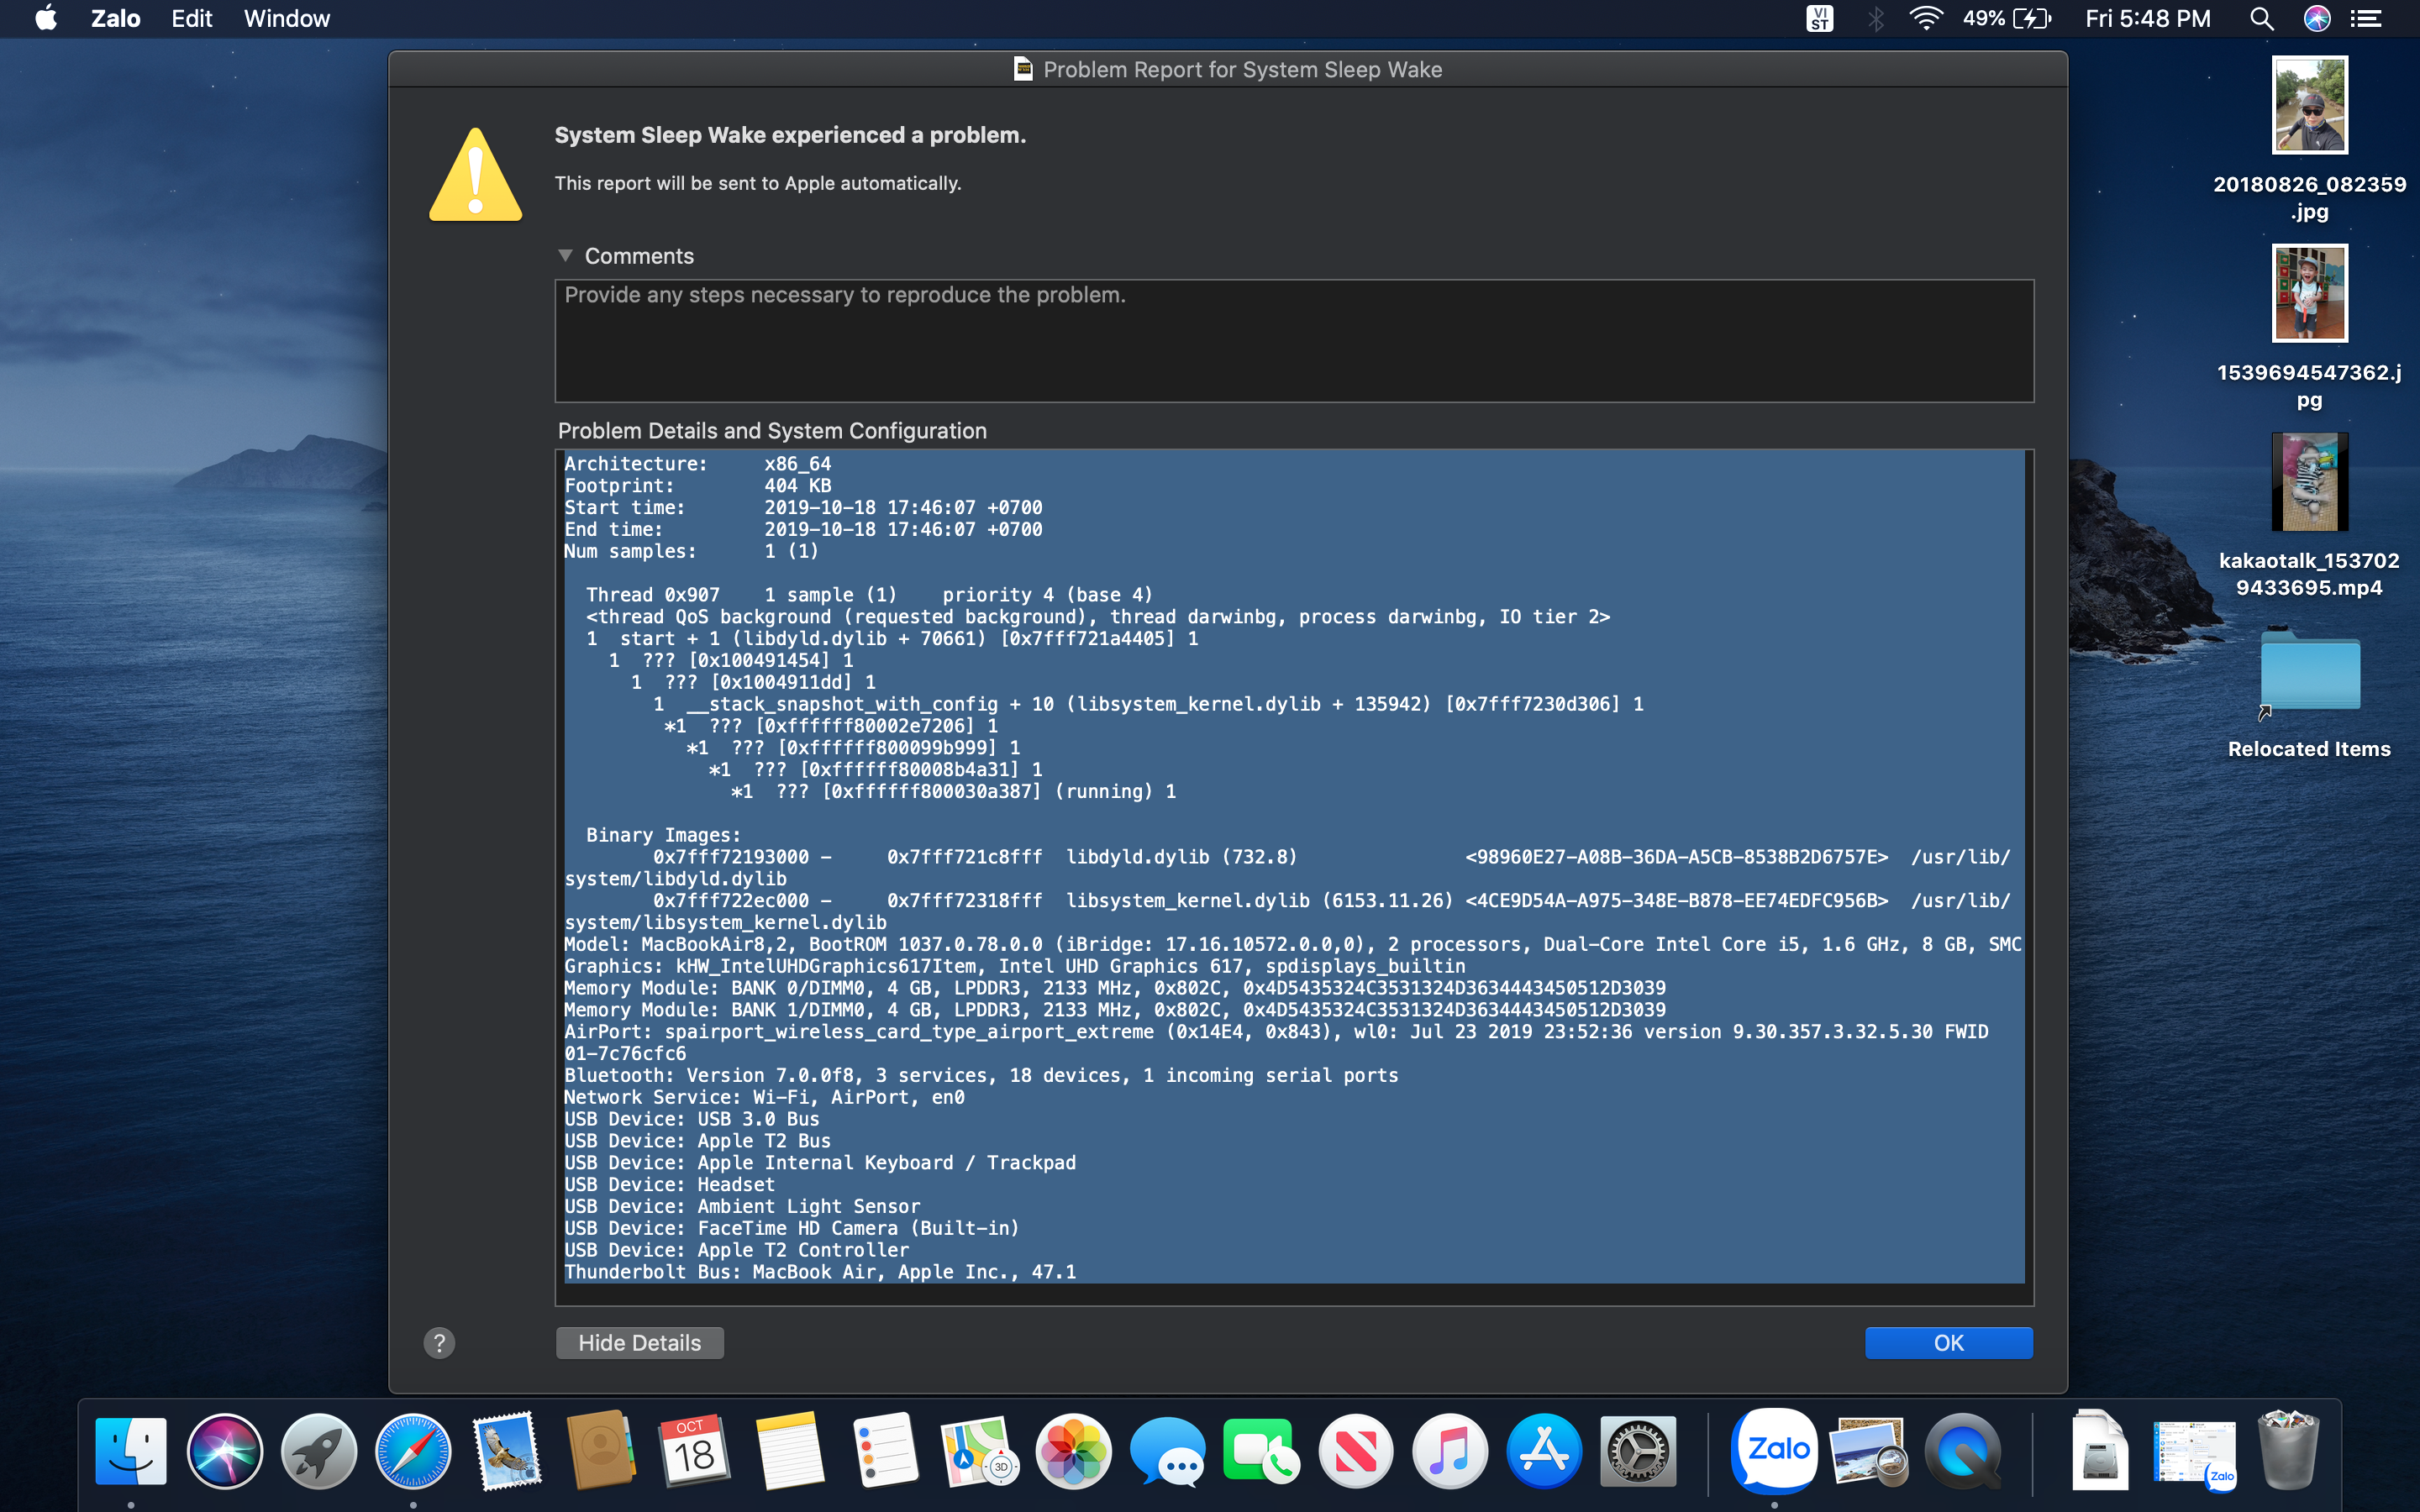The height and width of the screenshot is (1512, 2420).
Task: Click into the Comments text field
Action: point(1293,341)
